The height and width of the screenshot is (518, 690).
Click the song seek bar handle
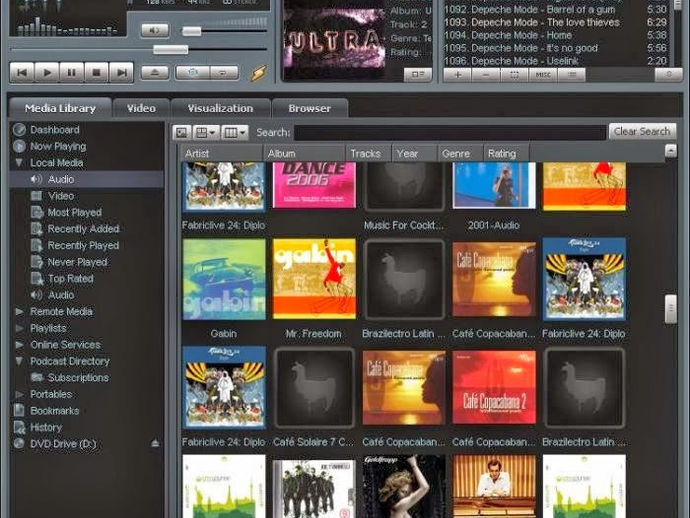point(171,49)
